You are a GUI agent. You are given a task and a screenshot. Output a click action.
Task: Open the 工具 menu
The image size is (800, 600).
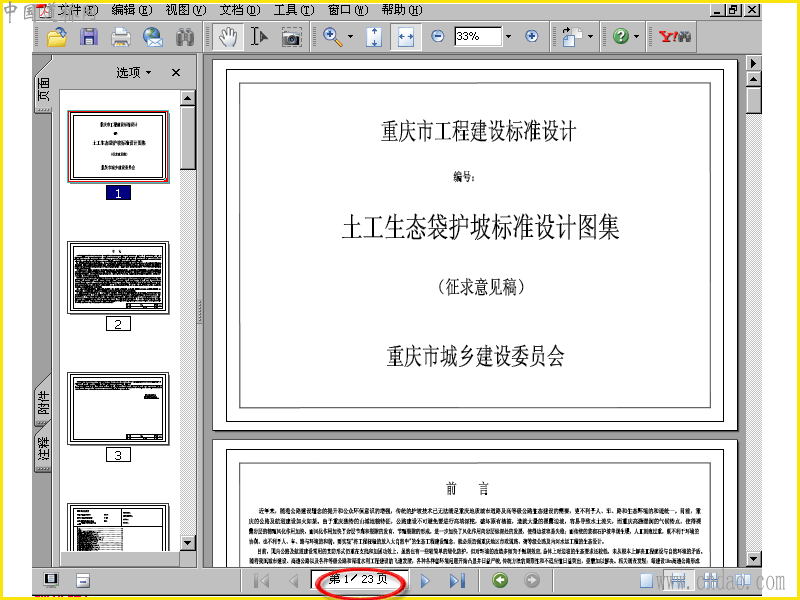294,10
